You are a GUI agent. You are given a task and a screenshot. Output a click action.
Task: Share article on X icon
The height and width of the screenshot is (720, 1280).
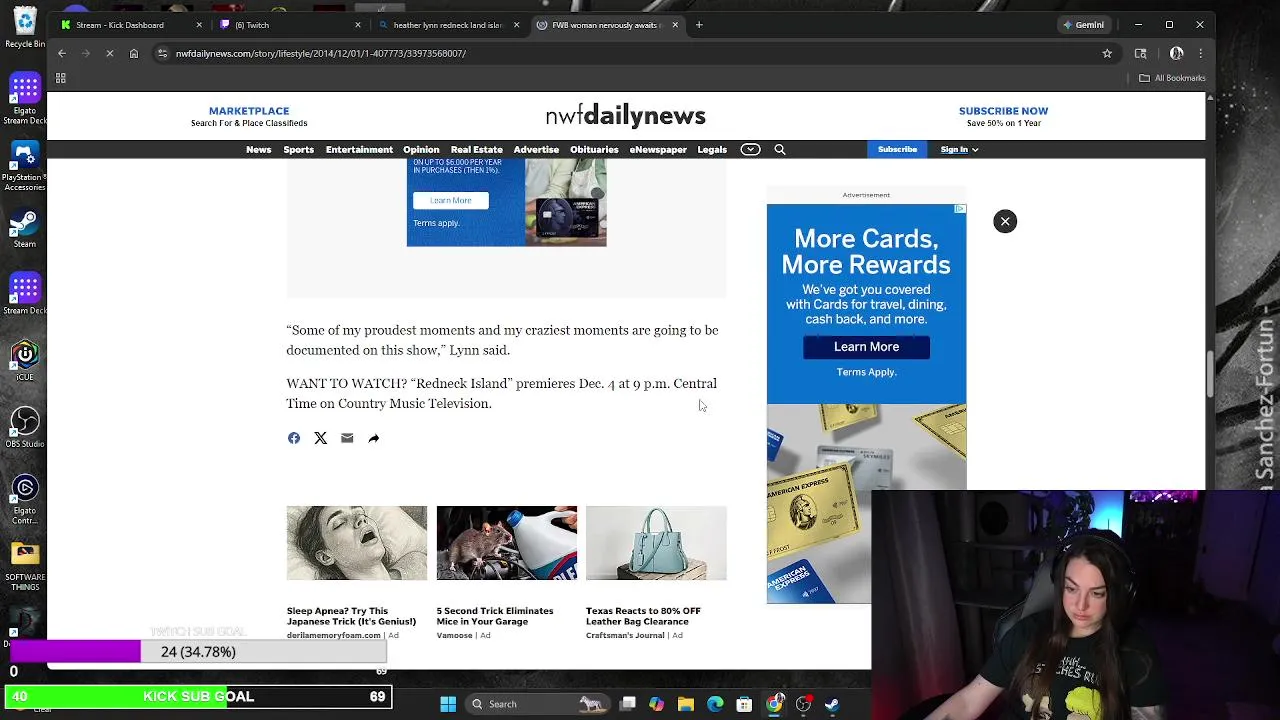click(320, 438)
